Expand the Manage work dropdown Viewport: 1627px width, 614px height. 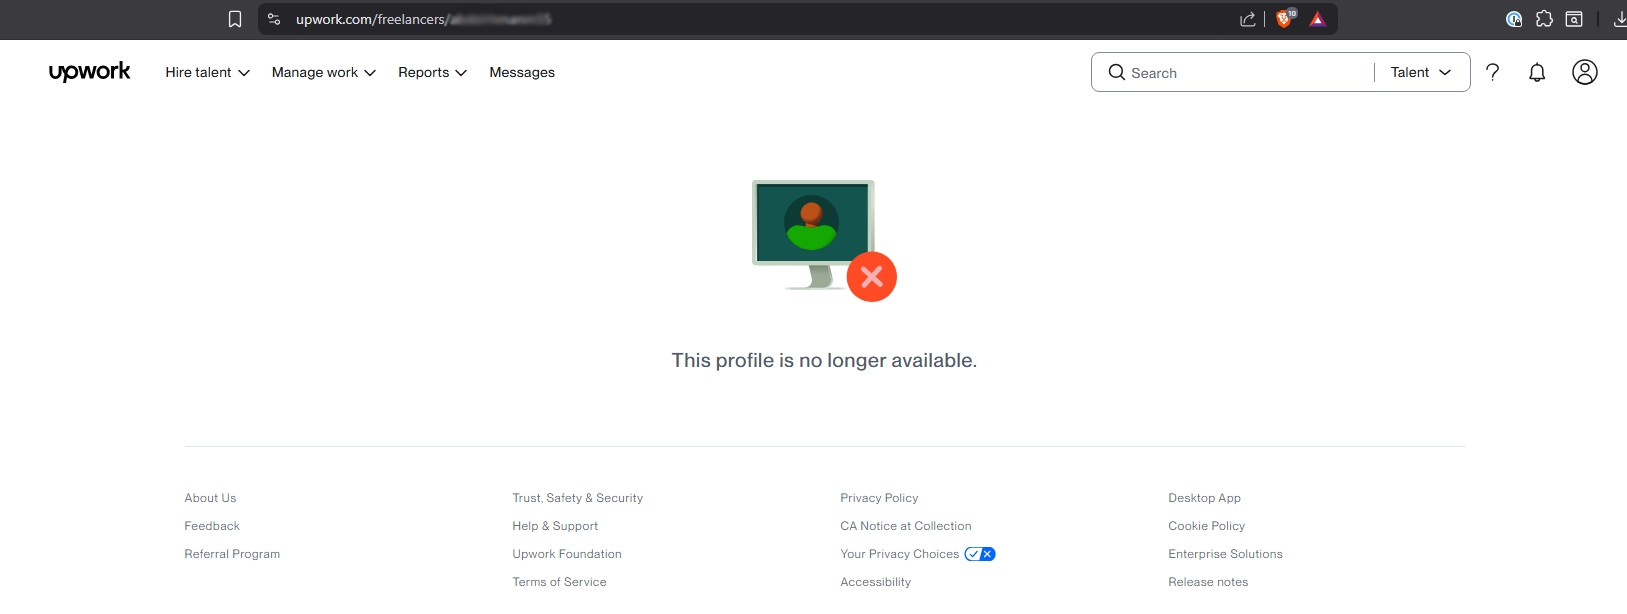pyautogui.click(x=323, y=72)
